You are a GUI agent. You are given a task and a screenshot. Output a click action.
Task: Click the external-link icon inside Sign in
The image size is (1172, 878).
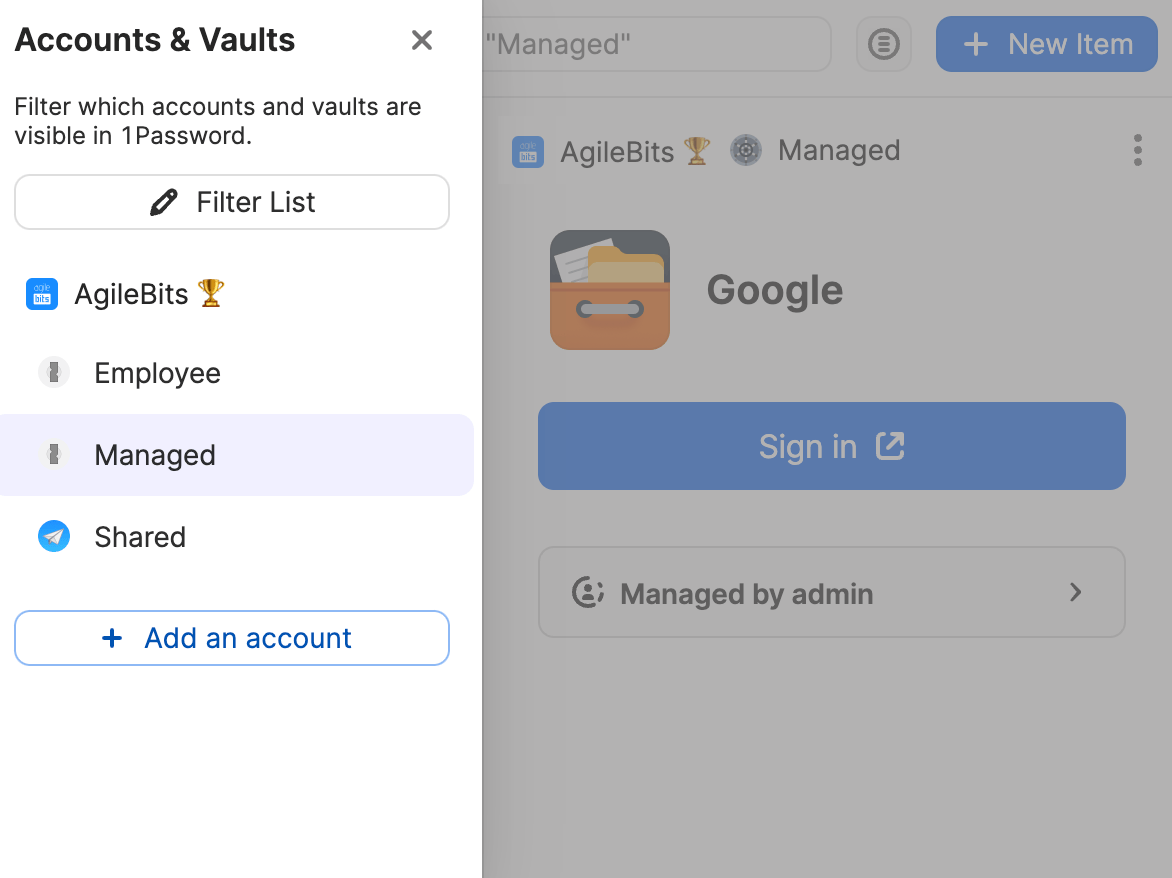pyautogui.click(x=892, y=446)
